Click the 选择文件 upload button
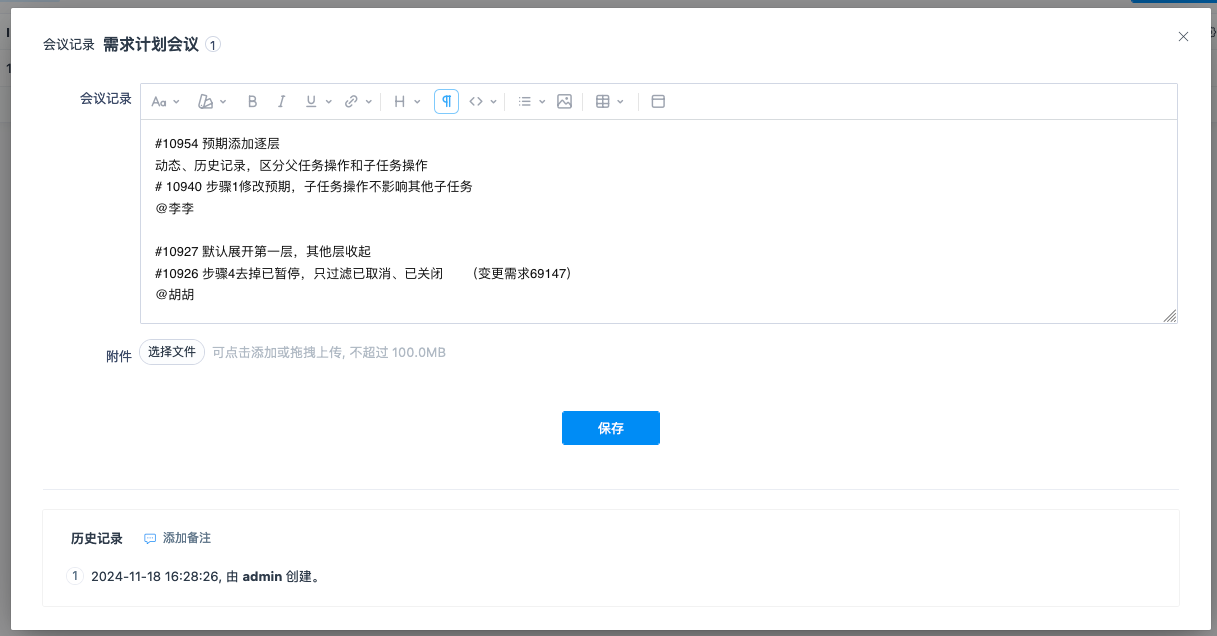 coord(172,352)
